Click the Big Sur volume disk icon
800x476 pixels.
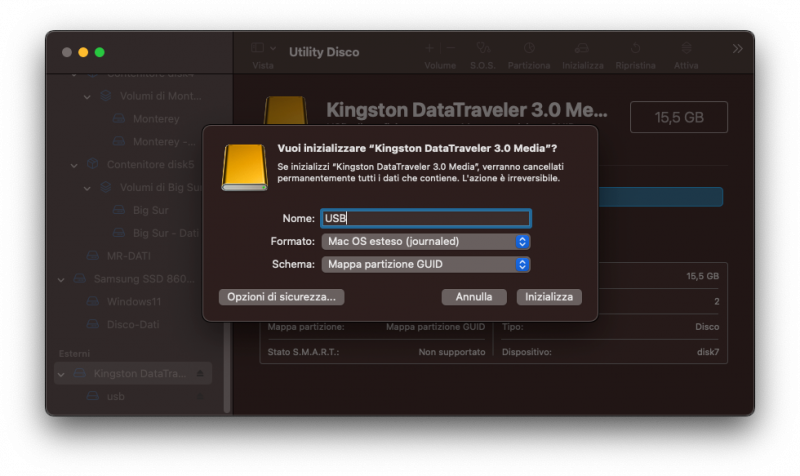119,210
